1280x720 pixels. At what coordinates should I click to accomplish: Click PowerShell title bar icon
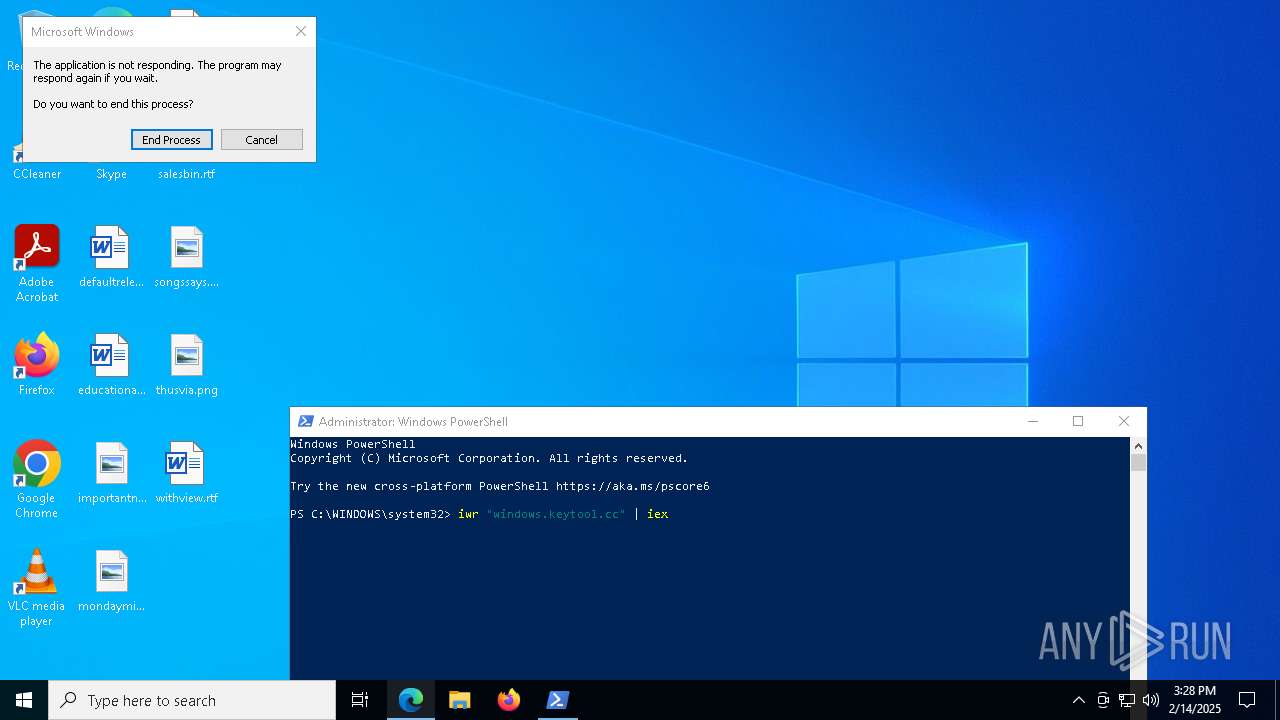pyautogui.click(x=306, y=422)
